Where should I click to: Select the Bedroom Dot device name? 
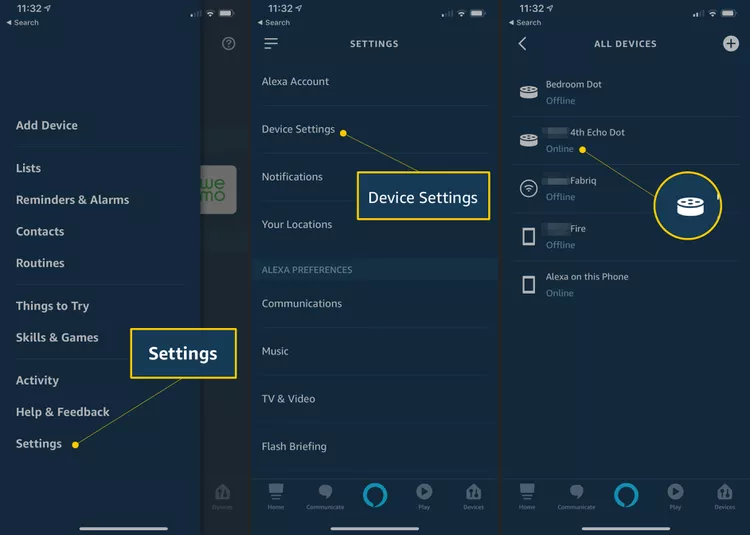coord(574,85)
